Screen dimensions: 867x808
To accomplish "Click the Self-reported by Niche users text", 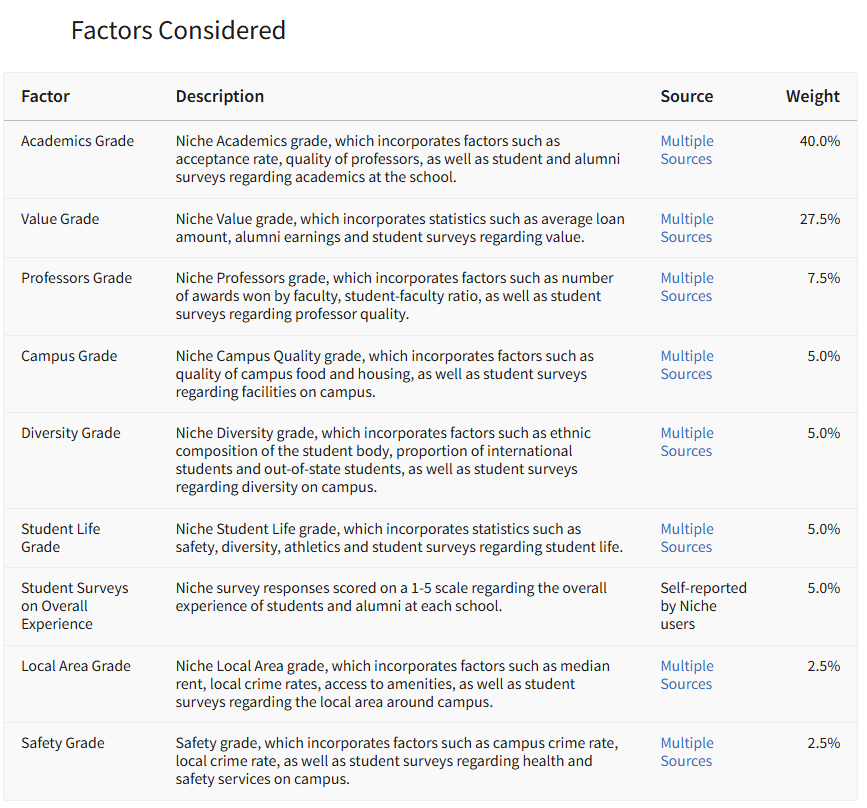I will [x=703, y=606].
